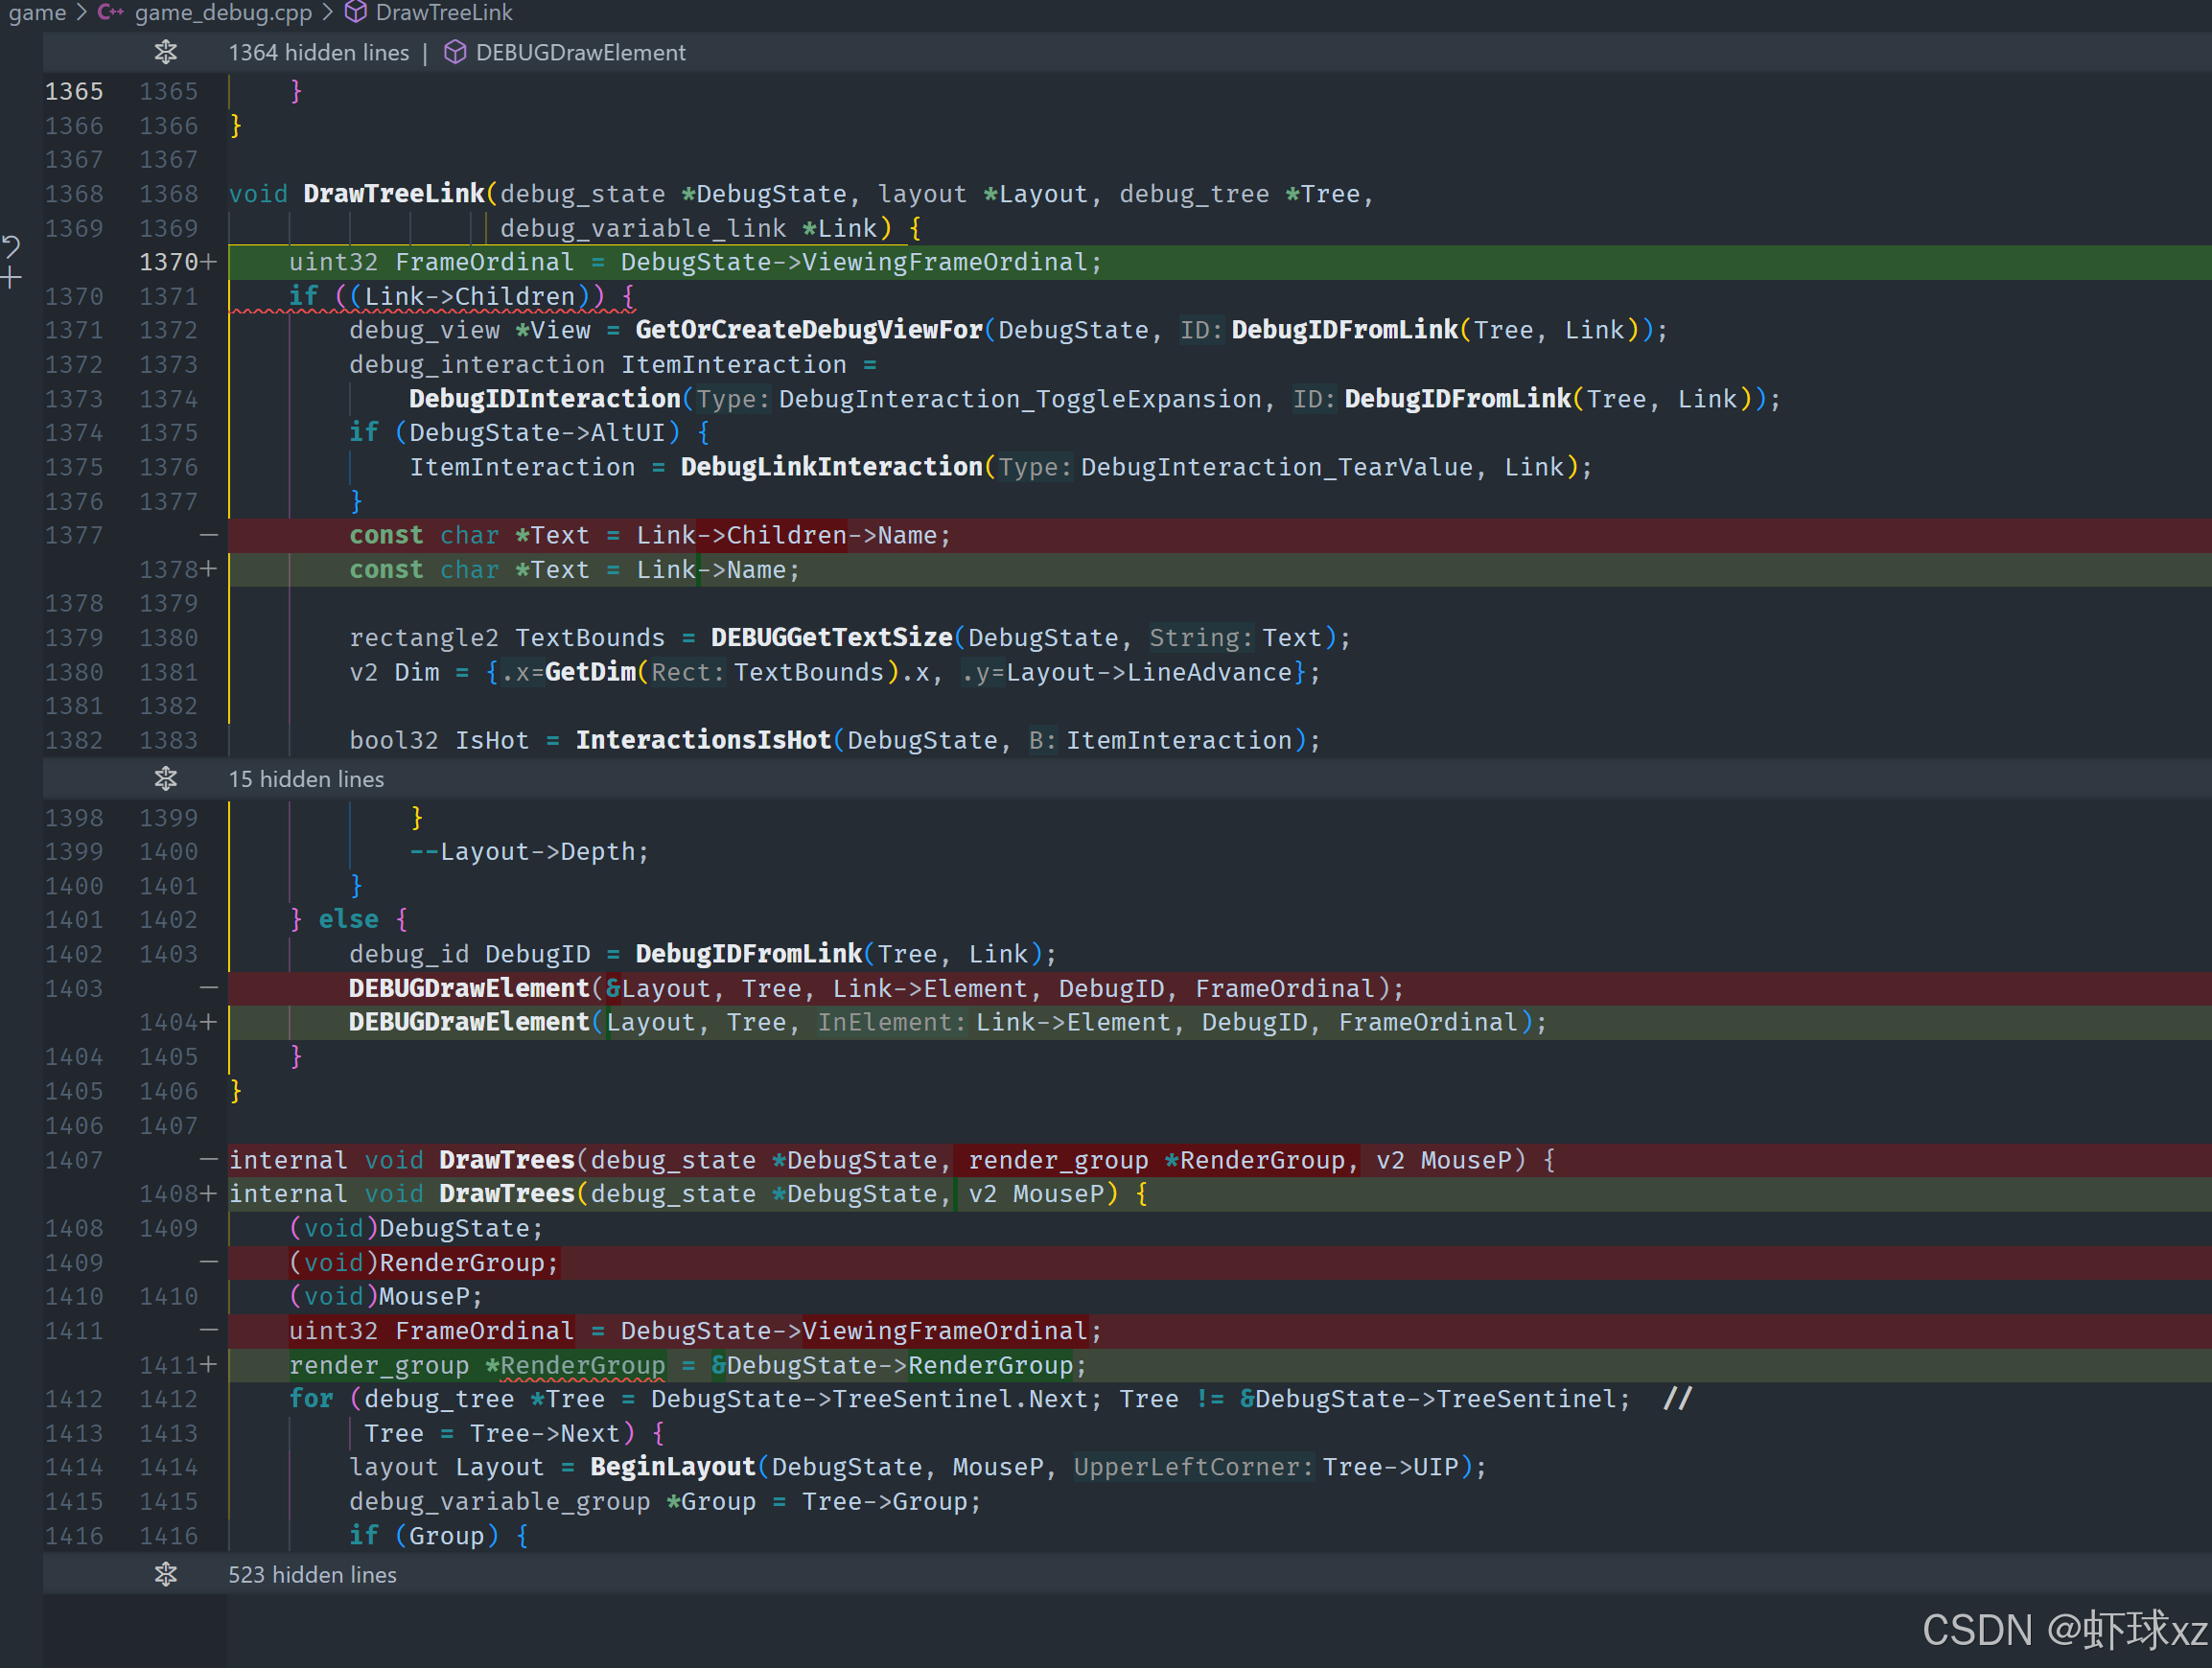
Task: Expand the 523 hidden lines unfold icon
Action: (x=166, y=1574)
